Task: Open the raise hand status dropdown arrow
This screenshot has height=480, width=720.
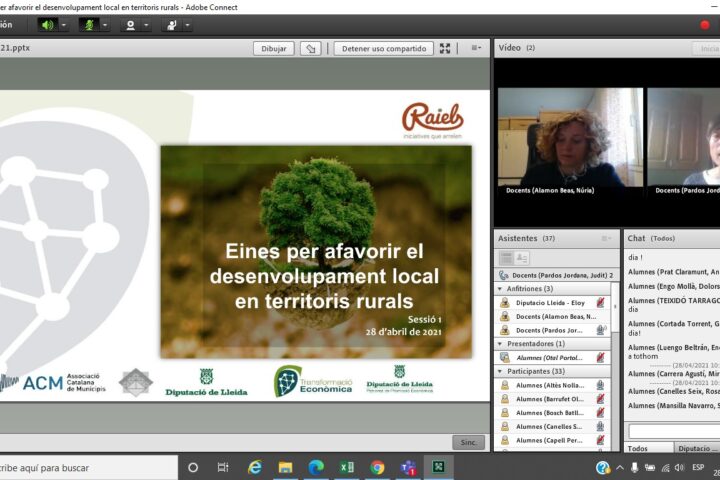Action: (x=187, y=25)
